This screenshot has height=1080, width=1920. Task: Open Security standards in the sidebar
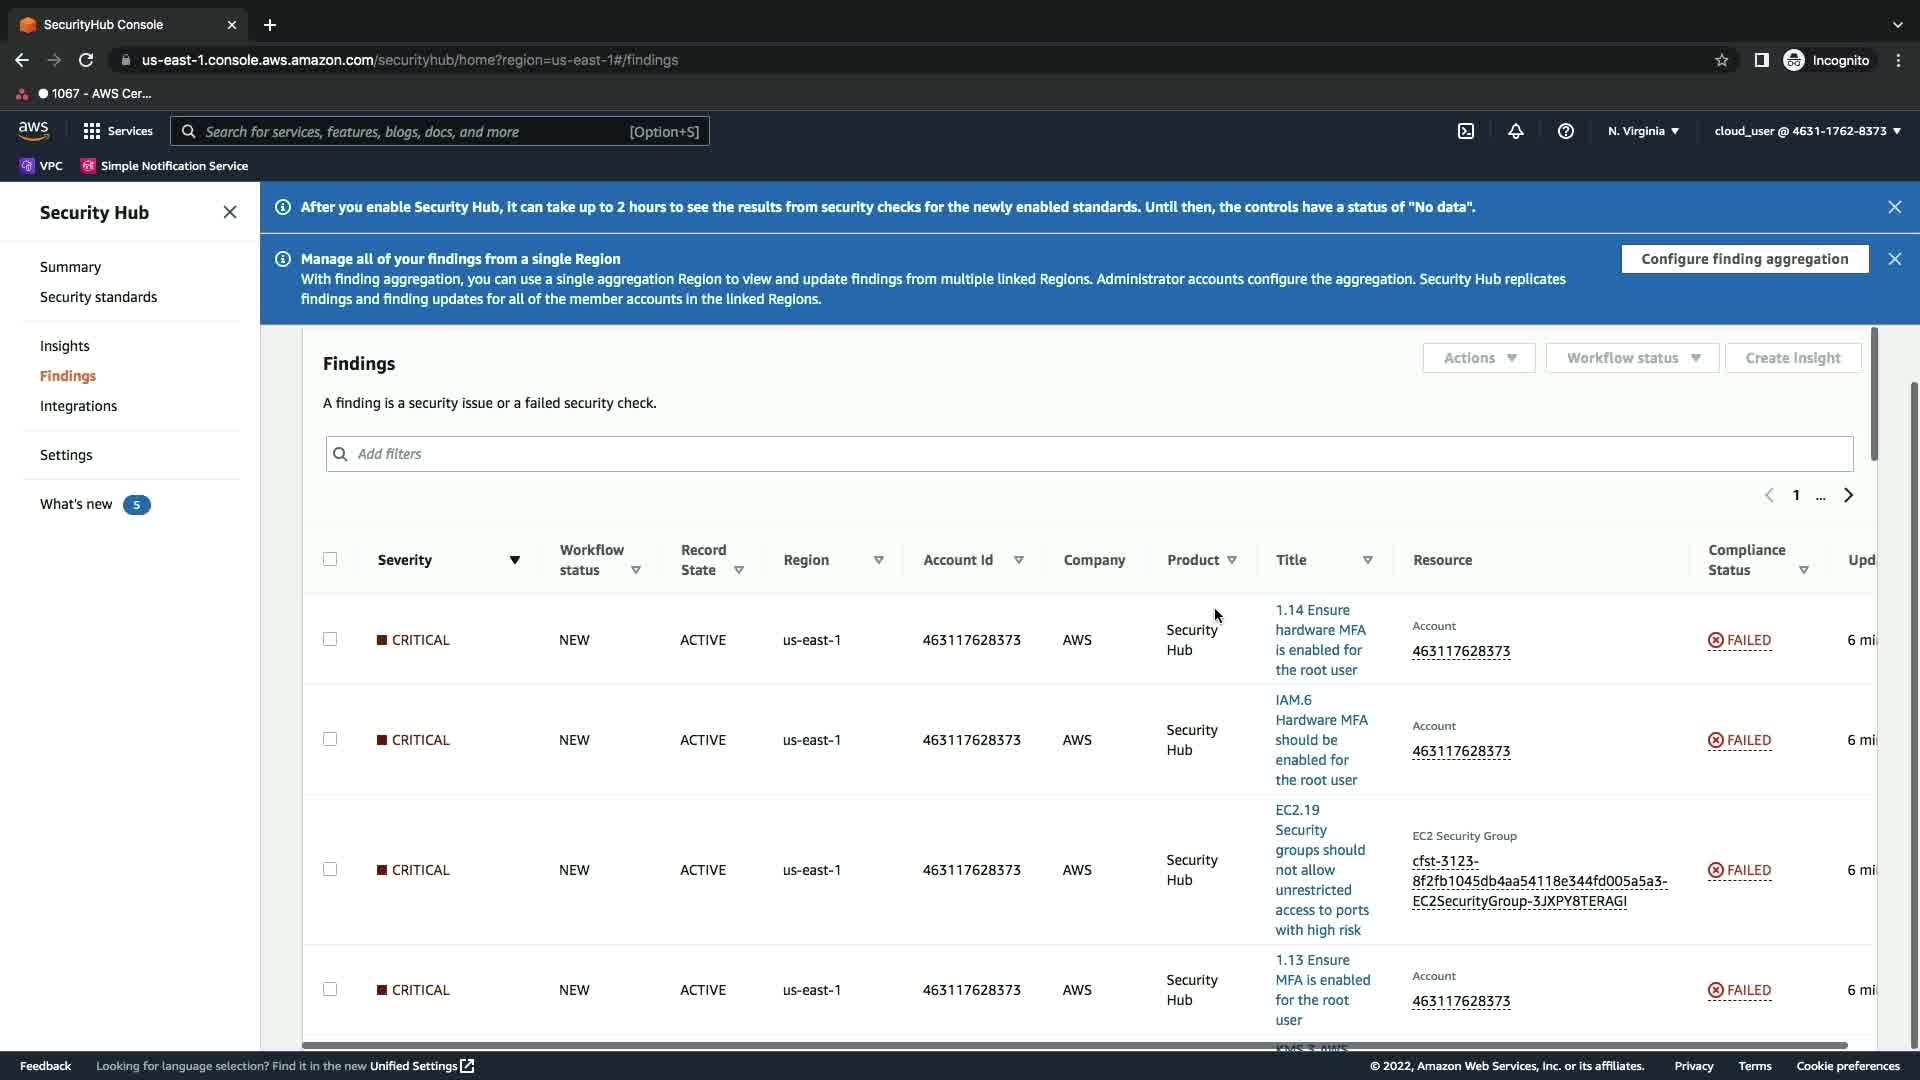[x=98, y=297]
